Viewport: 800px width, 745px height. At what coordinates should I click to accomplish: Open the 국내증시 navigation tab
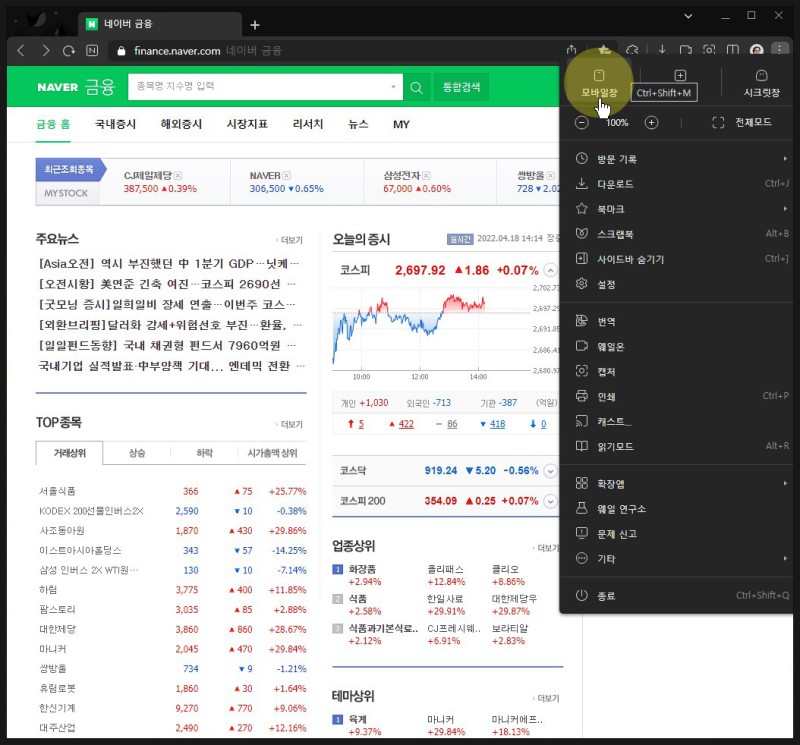[116, 124]
